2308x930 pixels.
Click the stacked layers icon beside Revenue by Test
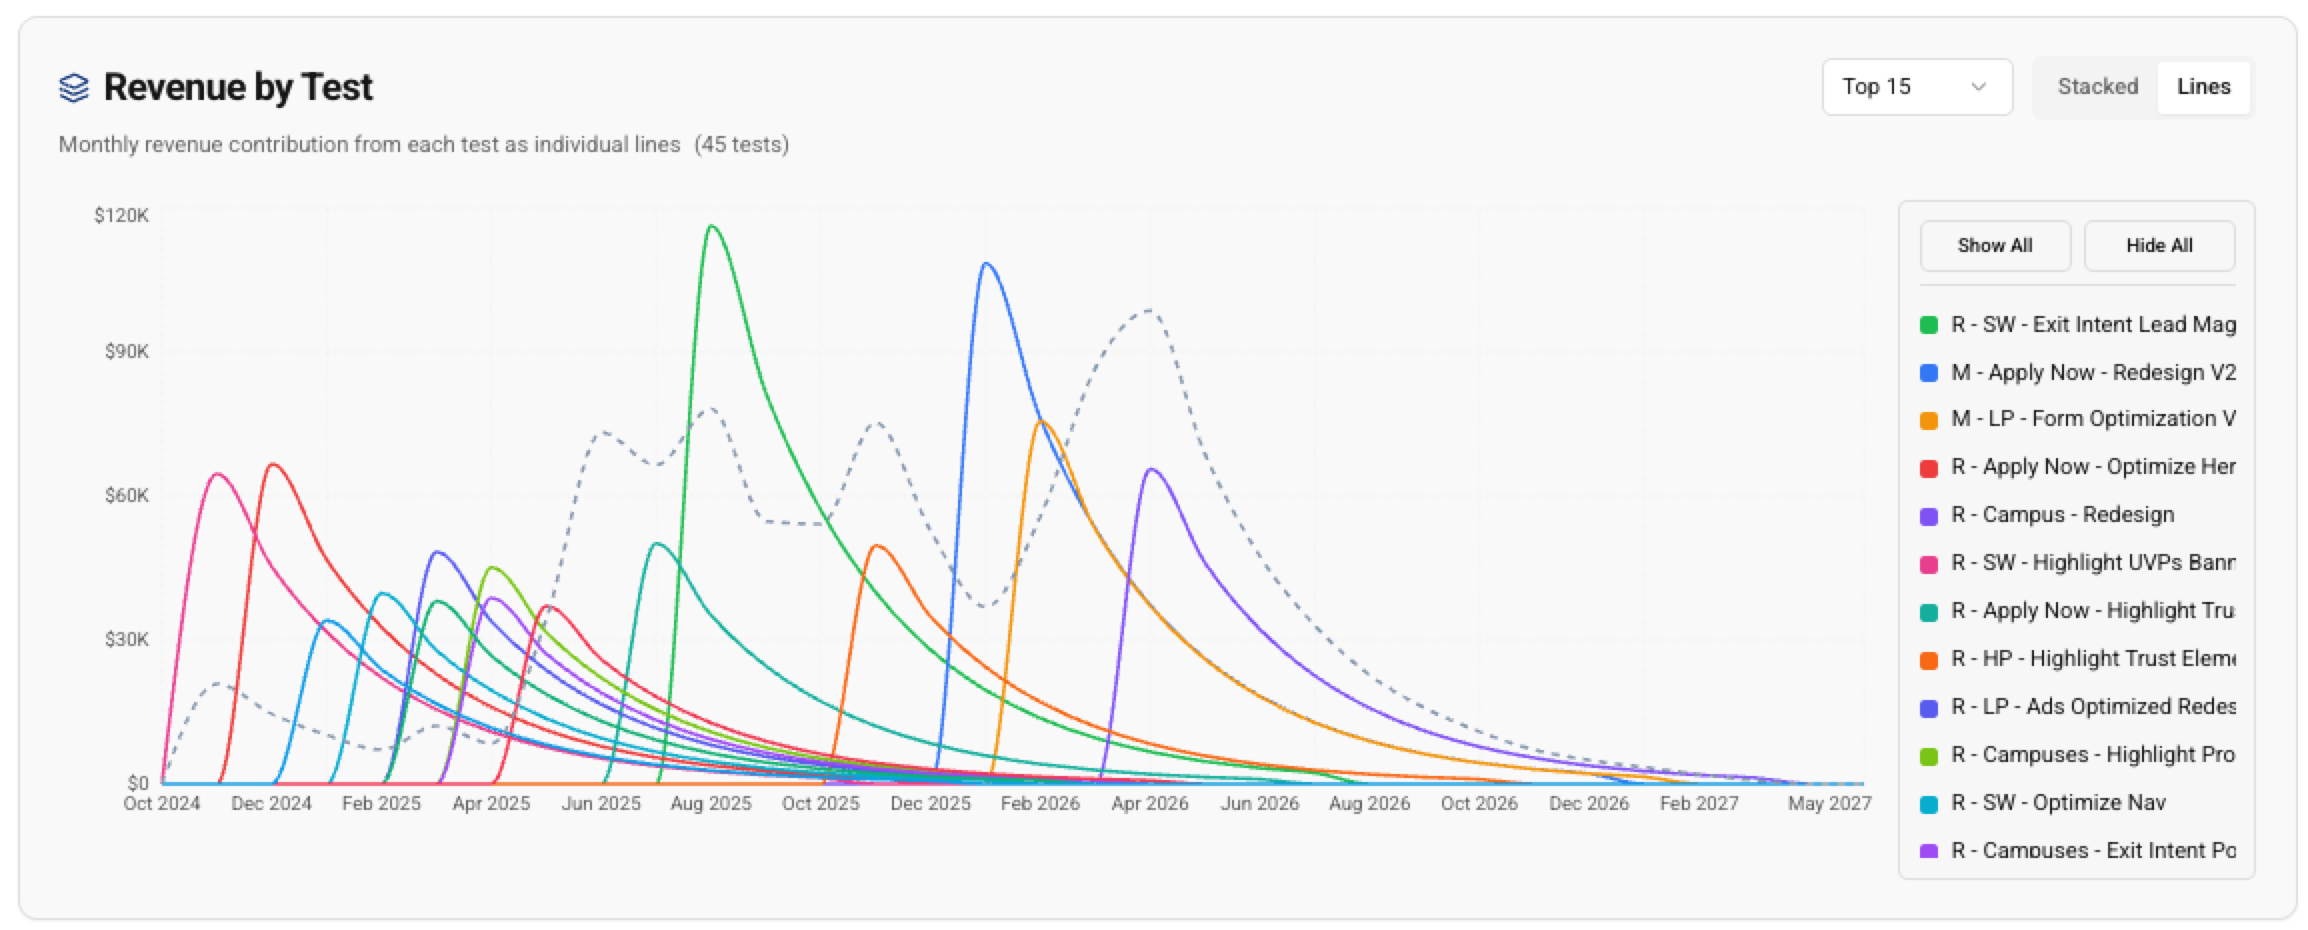pyautogui.click(x=74, y=88)
